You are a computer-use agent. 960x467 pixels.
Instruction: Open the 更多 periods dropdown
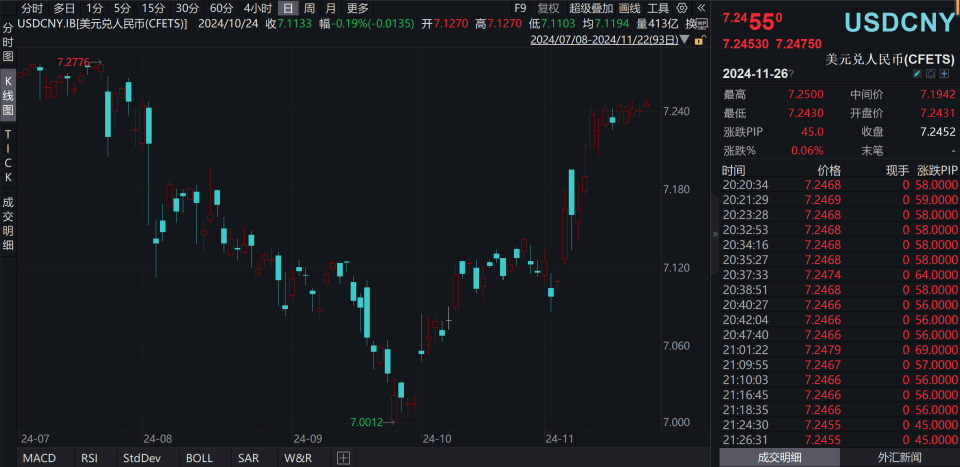click(358, 8)
